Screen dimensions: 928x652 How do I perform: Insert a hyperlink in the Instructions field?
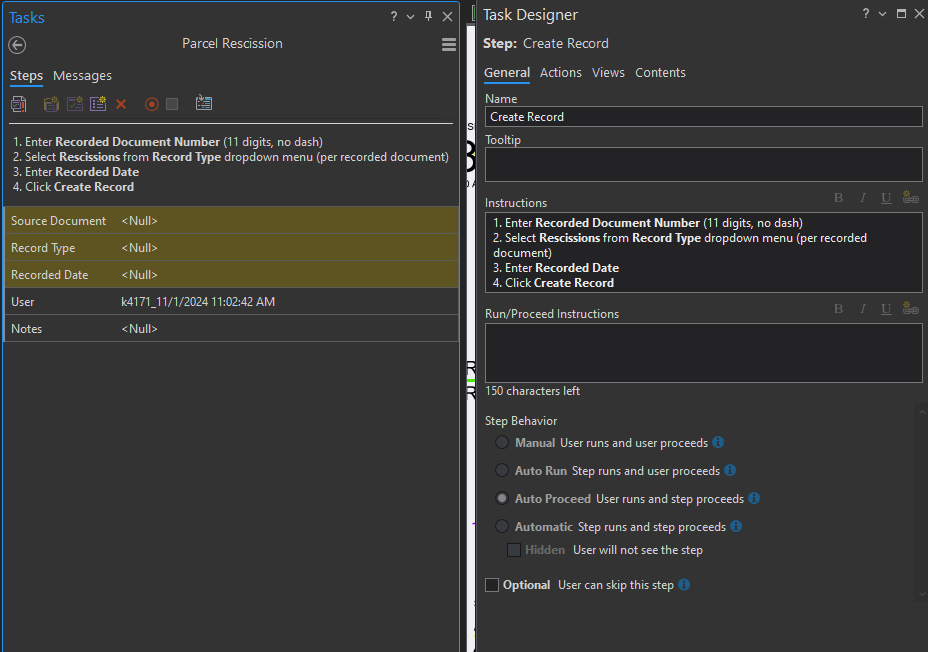click(x=910, y=197)
